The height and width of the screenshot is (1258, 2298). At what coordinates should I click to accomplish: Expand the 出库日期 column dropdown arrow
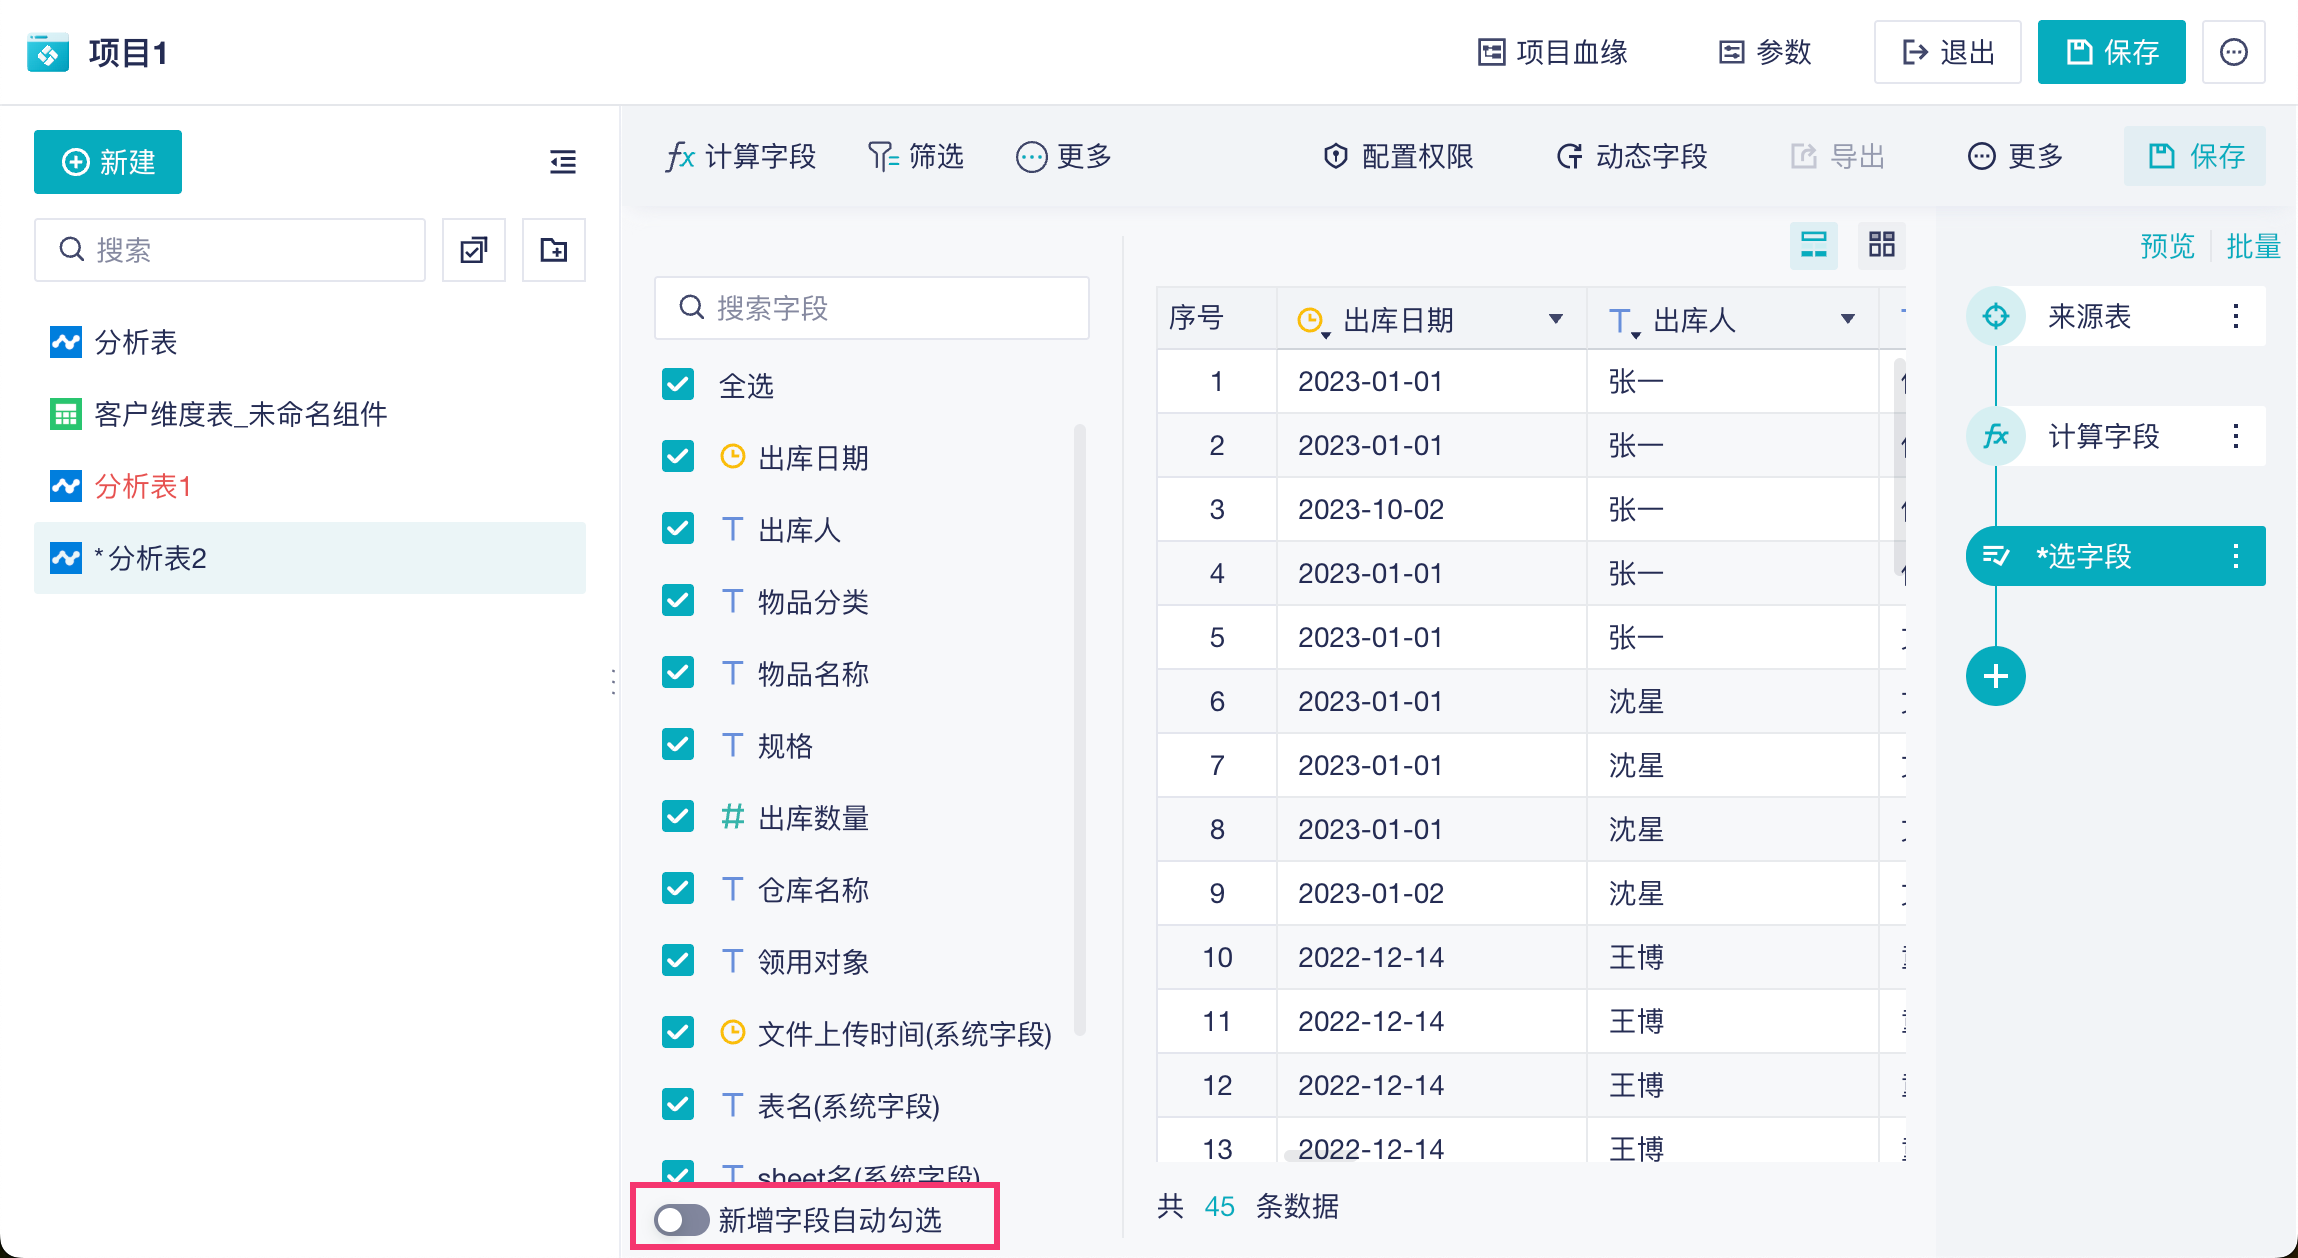coord(1555,319)
